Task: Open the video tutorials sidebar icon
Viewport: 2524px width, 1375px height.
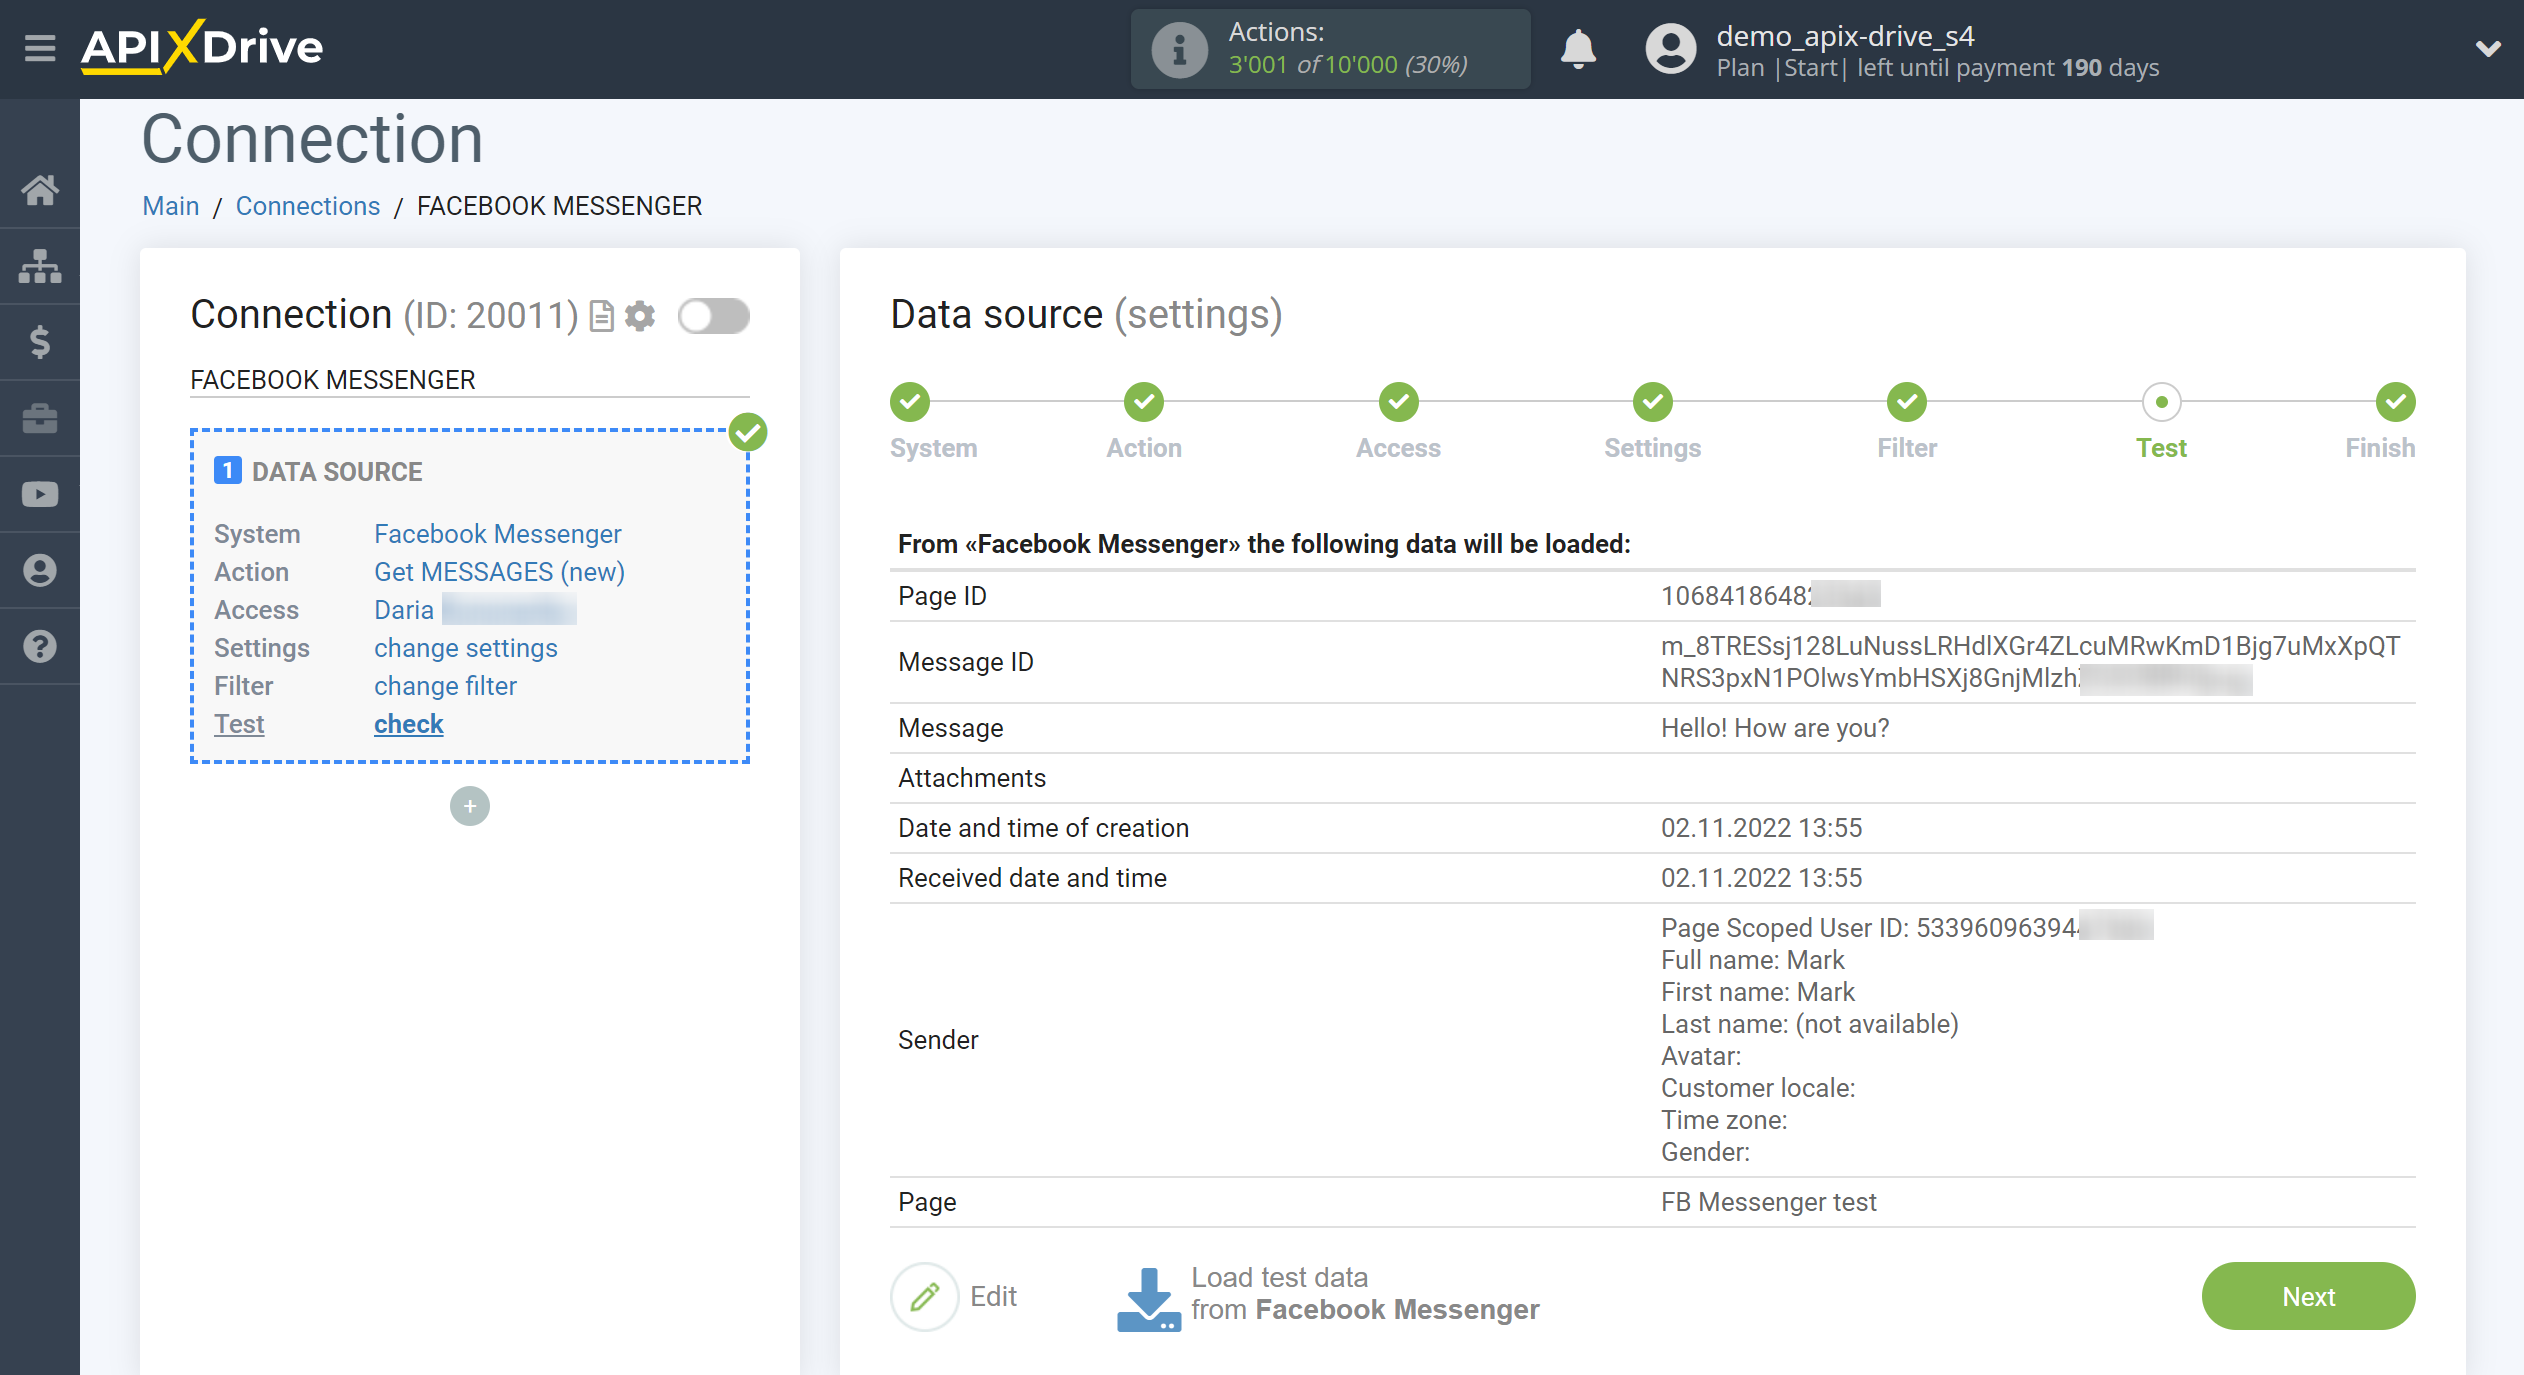Action: pyautogui.click(x=40, y=494)
